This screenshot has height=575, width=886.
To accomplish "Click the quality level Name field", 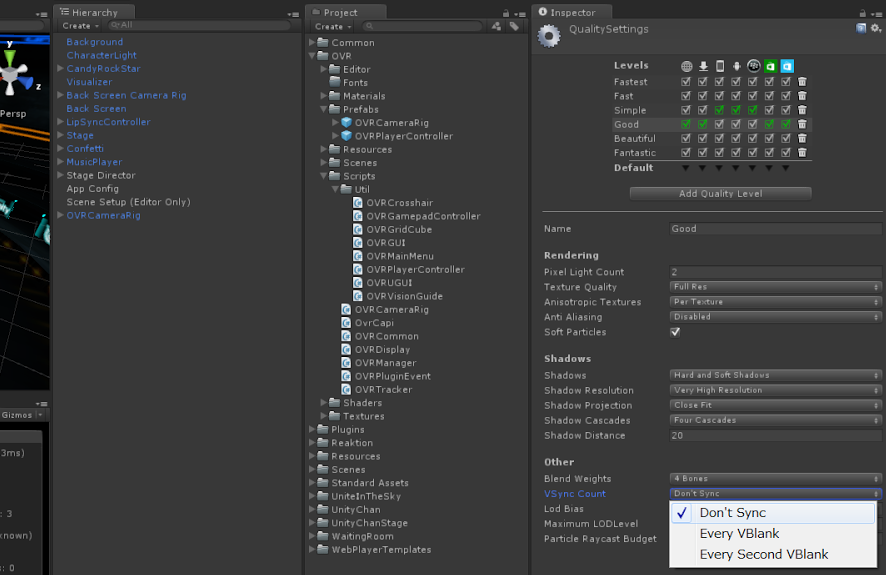I will [x=776, y=229].
